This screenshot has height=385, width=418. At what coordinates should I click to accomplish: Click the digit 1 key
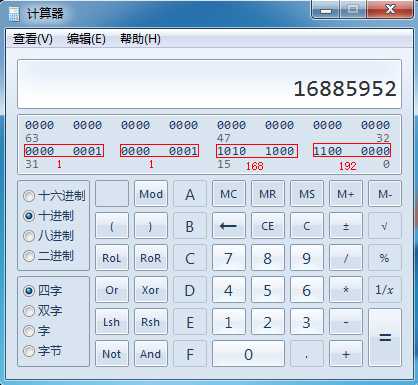coord(229,322)
